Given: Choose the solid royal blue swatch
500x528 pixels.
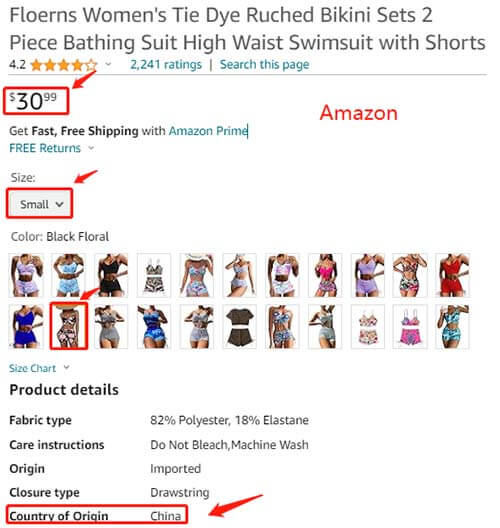Looking at the screenshot, I should click(26, 326).
